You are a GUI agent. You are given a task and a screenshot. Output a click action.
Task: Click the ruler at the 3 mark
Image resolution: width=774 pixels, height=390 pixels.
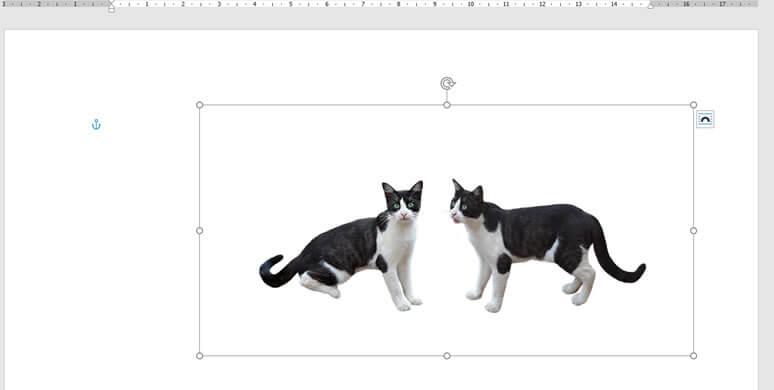point(219,4)
